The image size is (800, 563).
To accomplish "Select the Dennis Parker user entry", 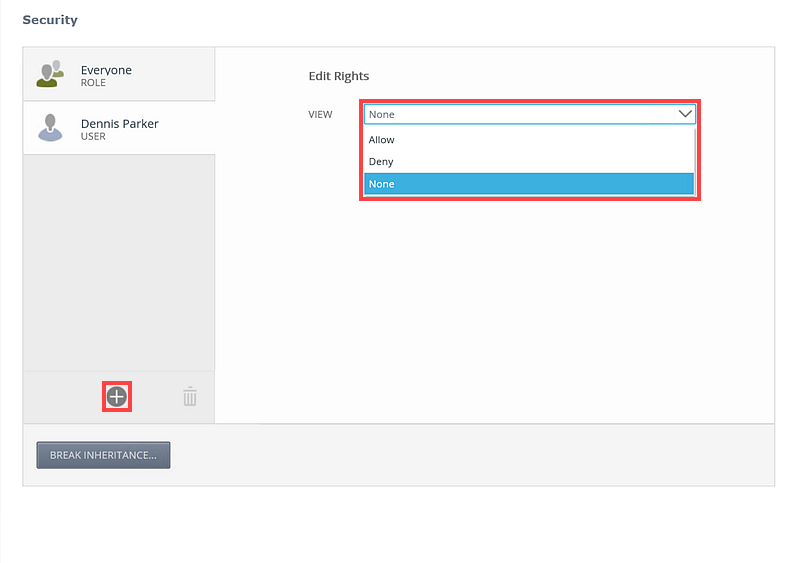I will [119, 128].
